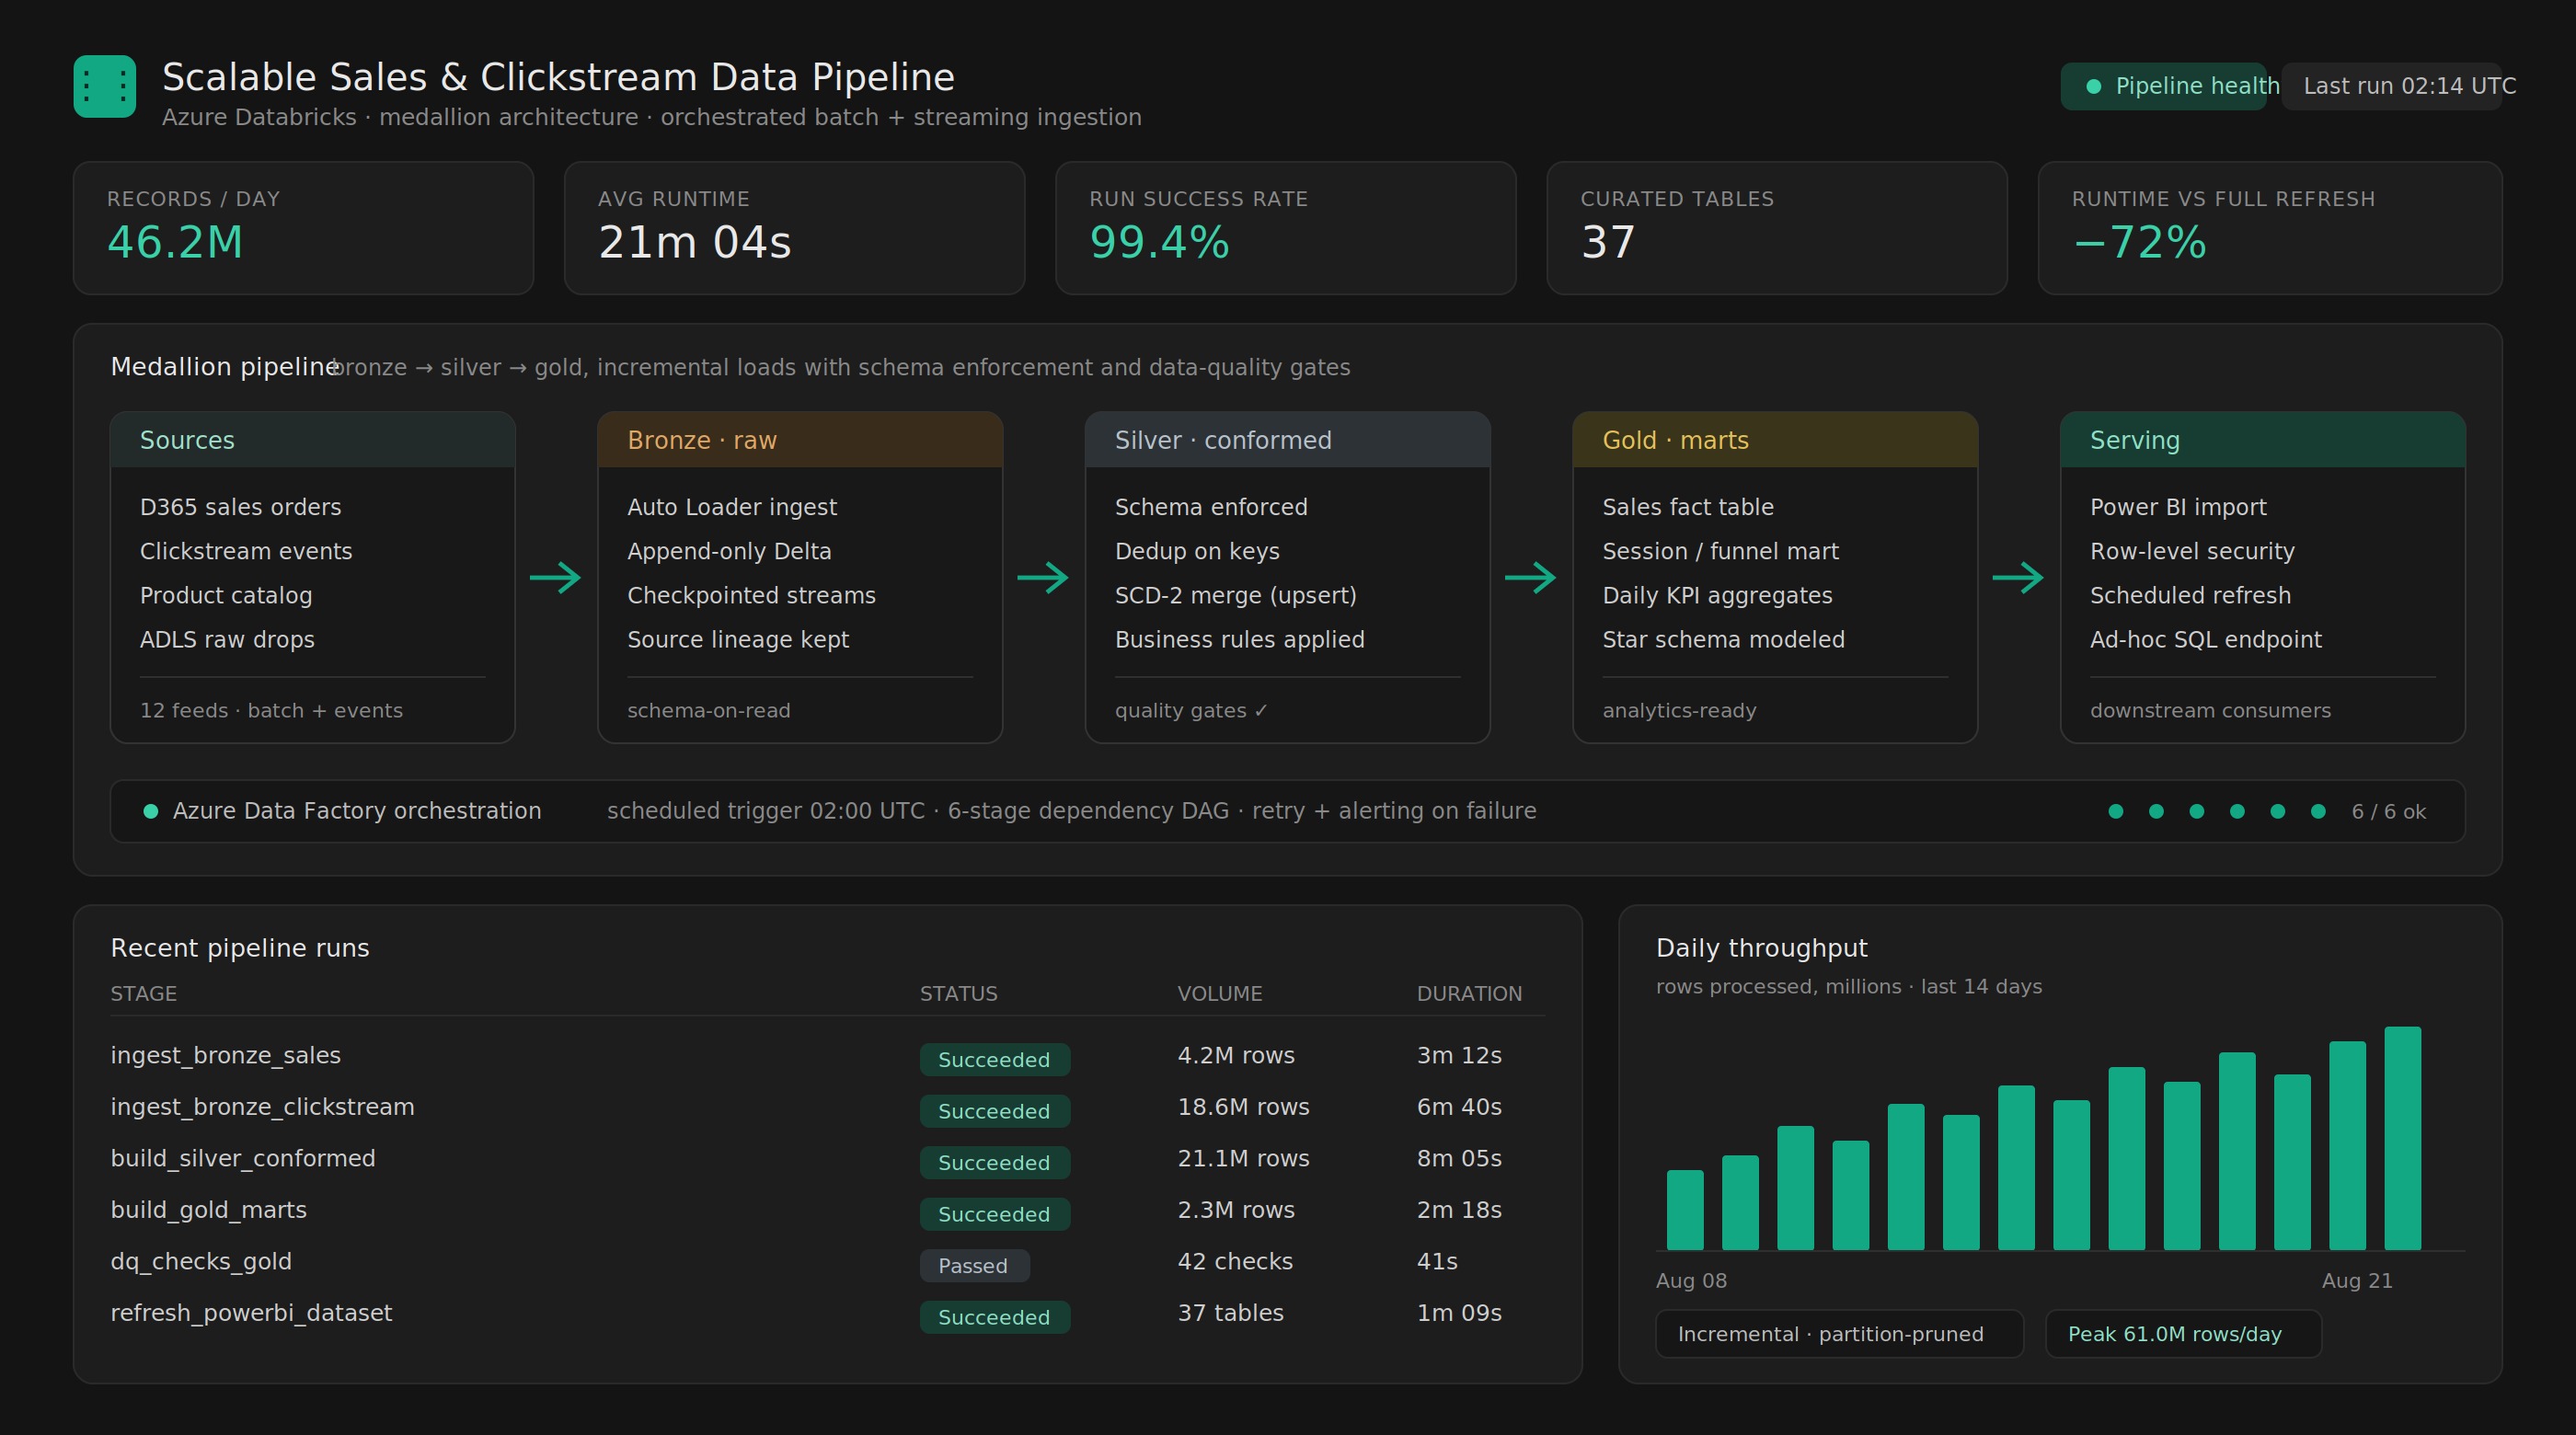The width and height of the screenshot is (2576, 1435).
Task: Click the Peak 61.0M rows/day chip
Action: click(x=2183, y=1334)
